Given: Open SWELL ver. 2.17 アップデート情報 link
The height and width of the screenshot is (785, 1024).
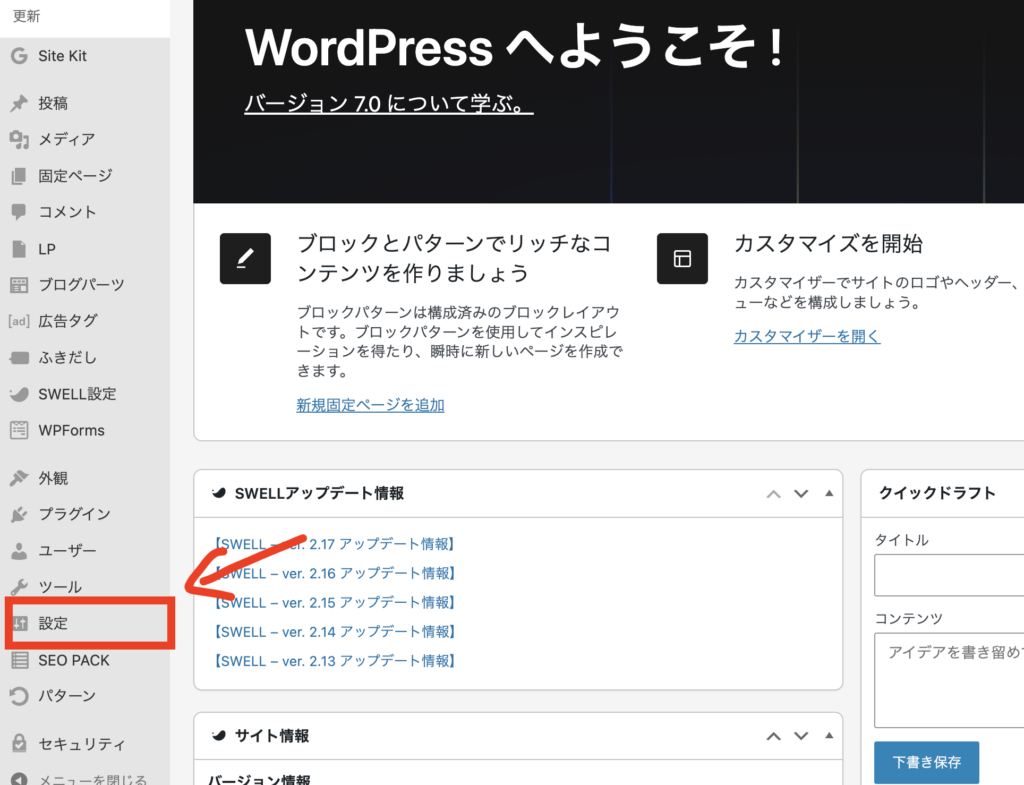Looking at the screenshot, I should click(x=334, y=544).
